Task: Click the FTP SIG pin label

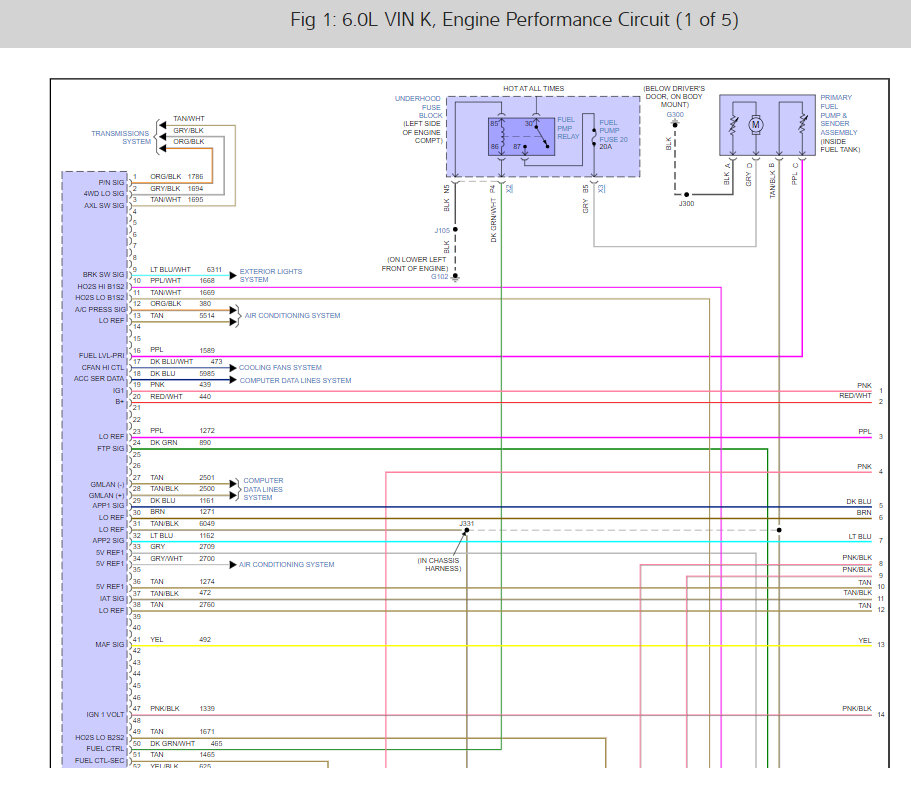Action: 110,449
